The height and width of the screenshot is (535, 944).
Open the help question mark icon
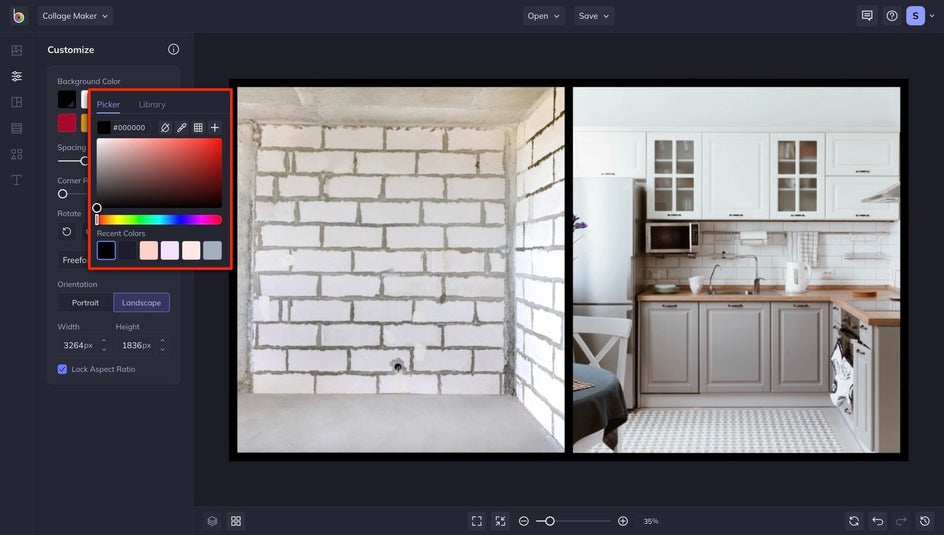click(892, 16)
